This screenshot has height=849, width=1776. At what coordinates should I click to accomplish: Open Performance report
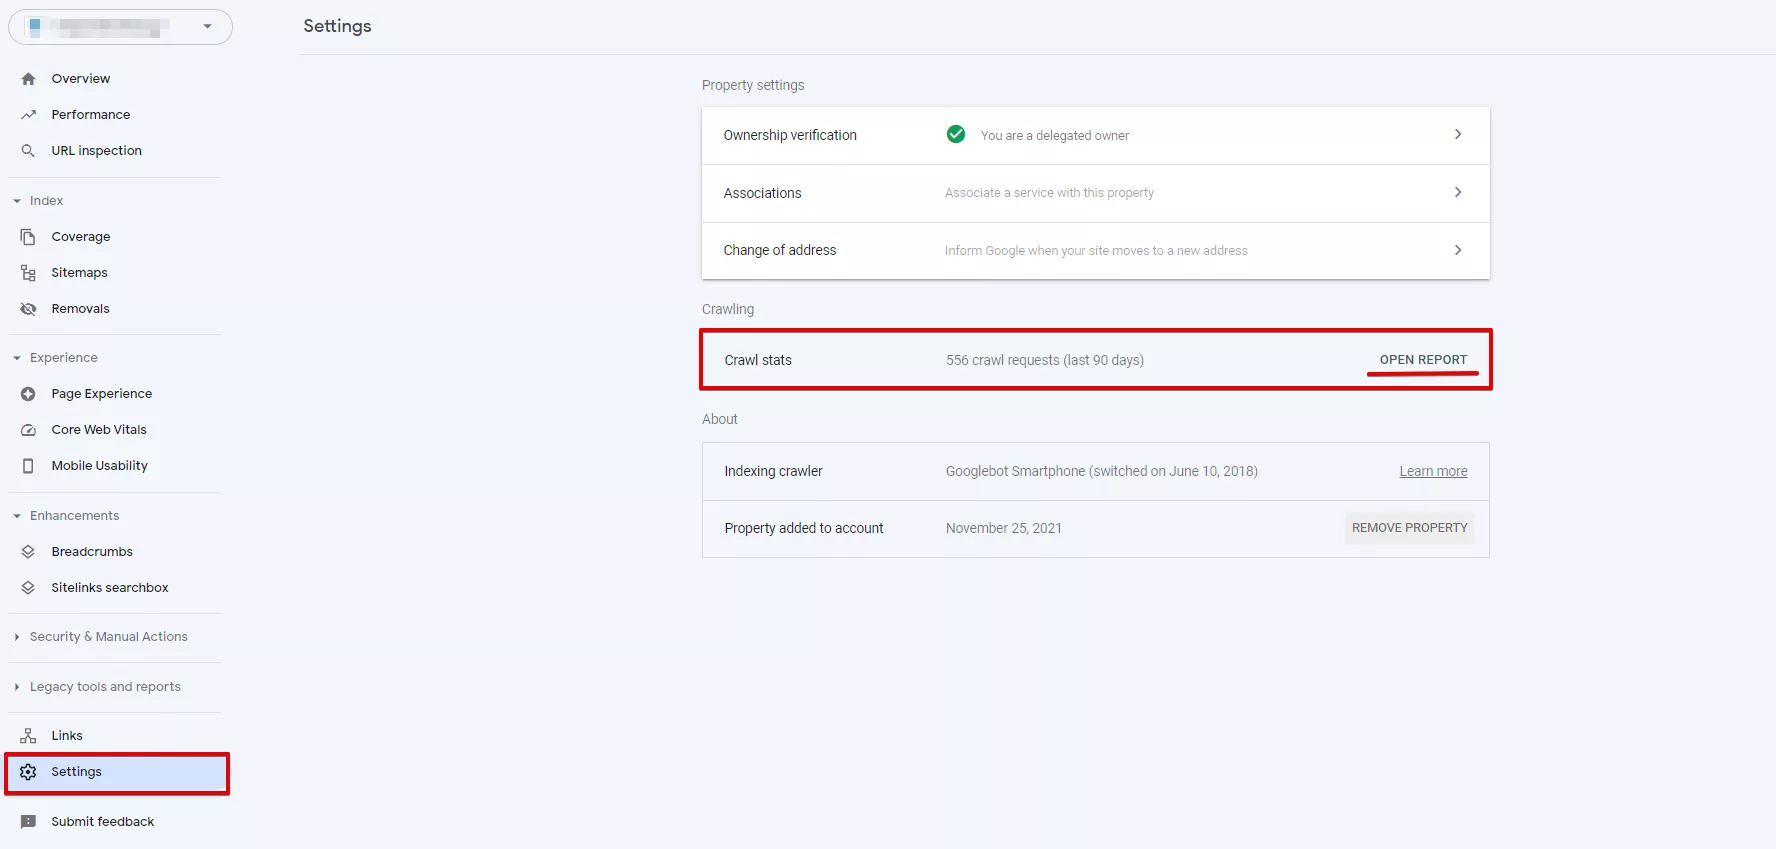[x=91, y=115]
